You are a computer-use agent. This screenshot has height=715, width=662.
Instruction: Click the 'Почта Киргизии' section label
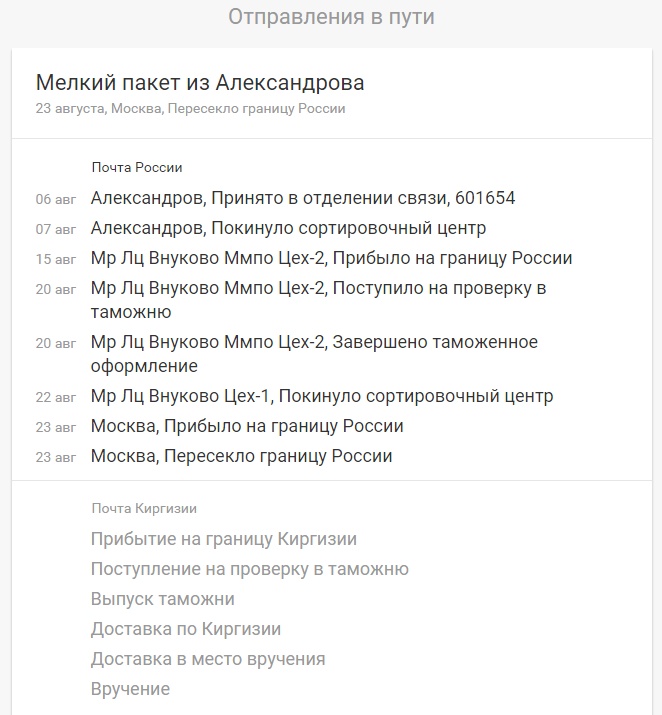(x=144, y=508)
